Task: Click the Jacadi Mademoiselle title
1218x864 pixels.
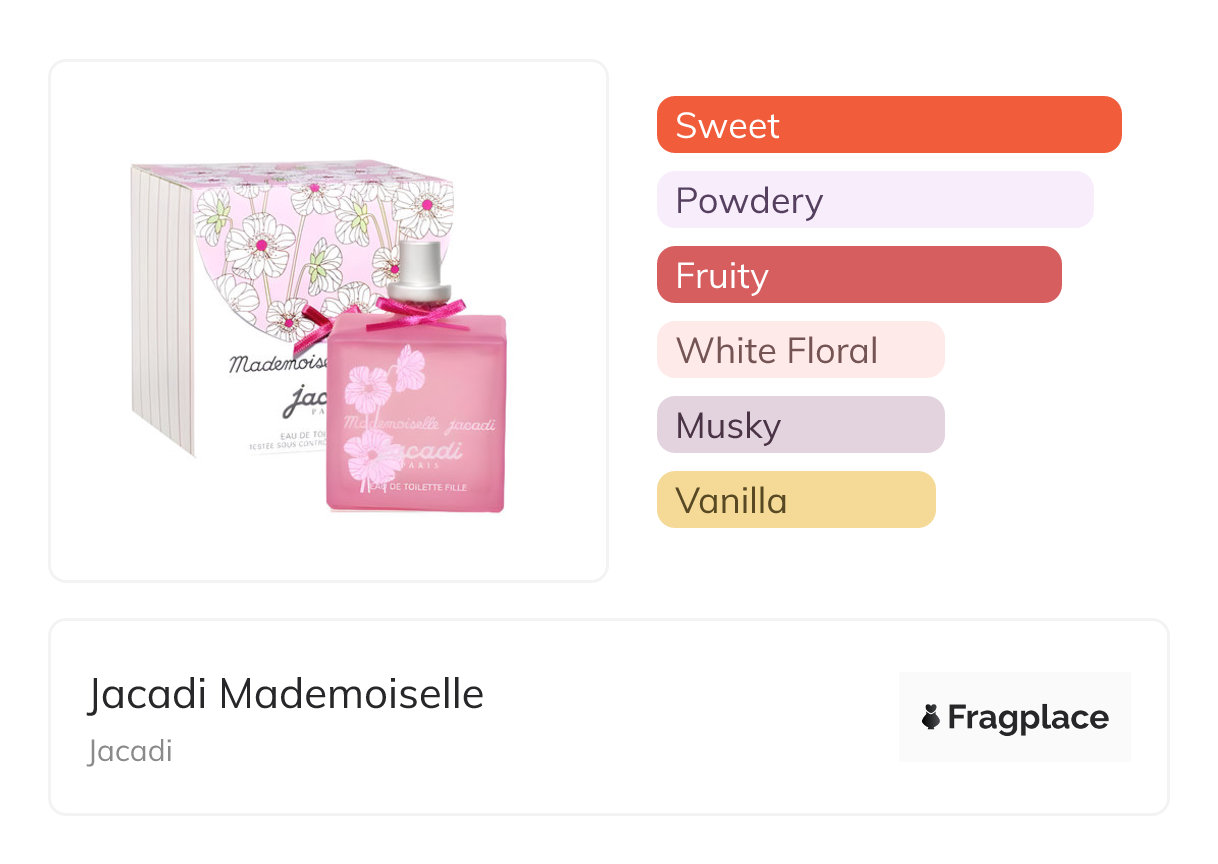Action: 286,694
